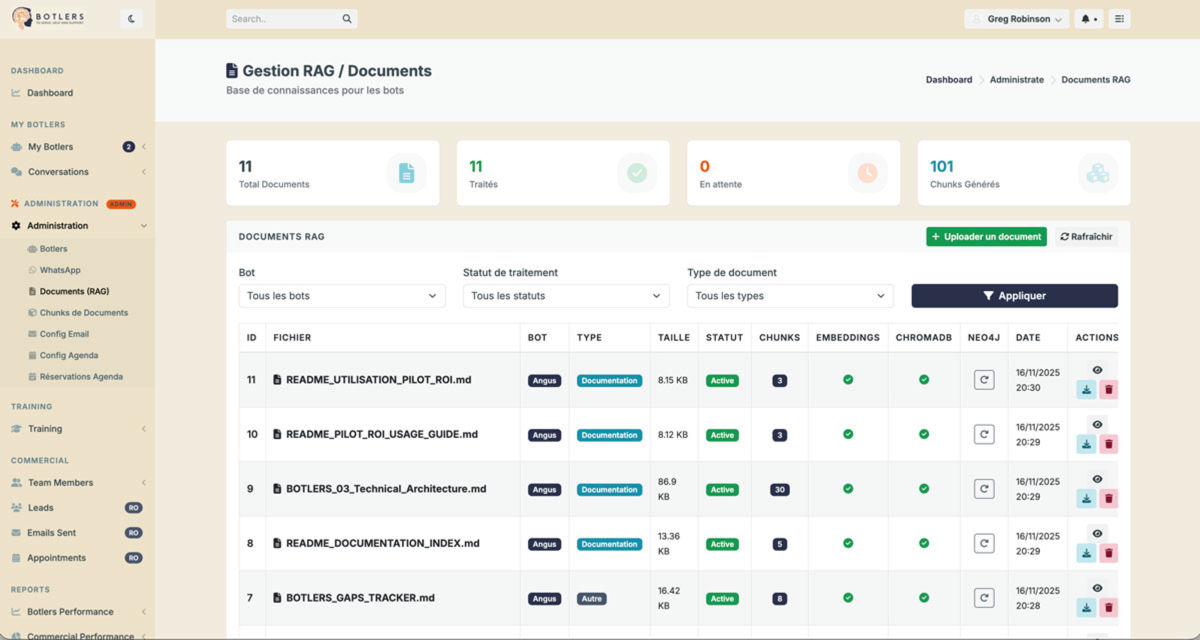Screen dimensions: 1200x640
Task: Show preview of BOTLERS_03_Technical_Architecture.md
Action: coord(1096,480)
